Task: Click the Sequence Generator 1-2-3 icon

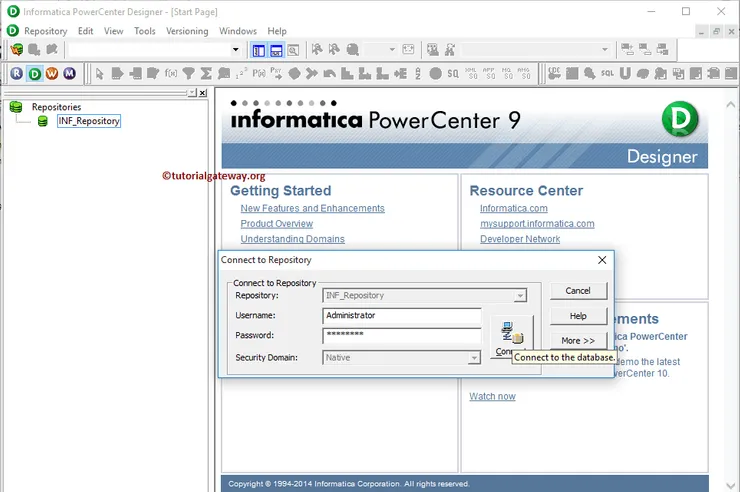Action: (241, 74)
